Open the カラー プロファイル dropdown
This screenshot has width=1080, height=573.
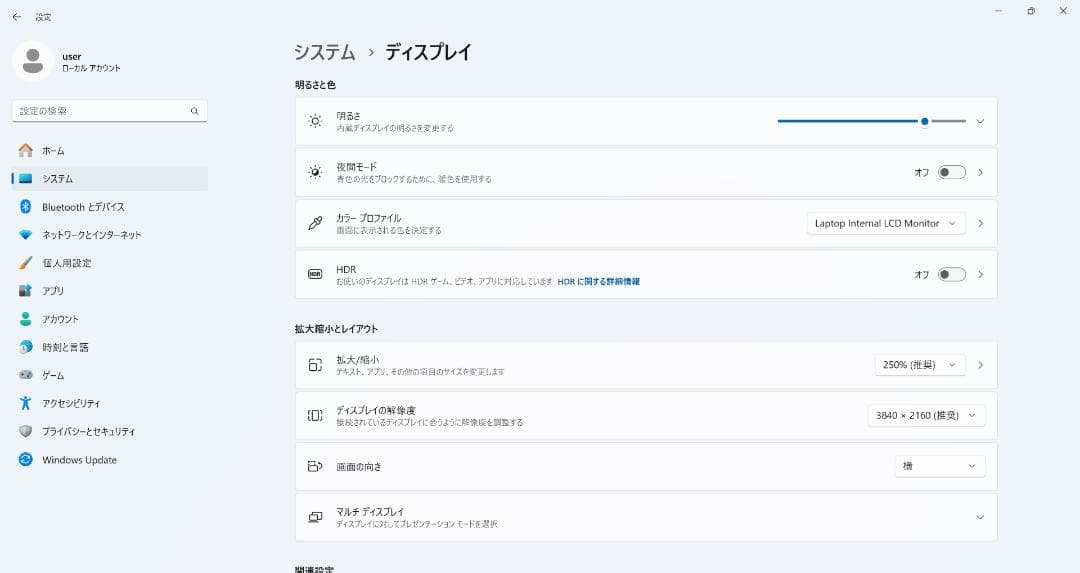[885, 223]
